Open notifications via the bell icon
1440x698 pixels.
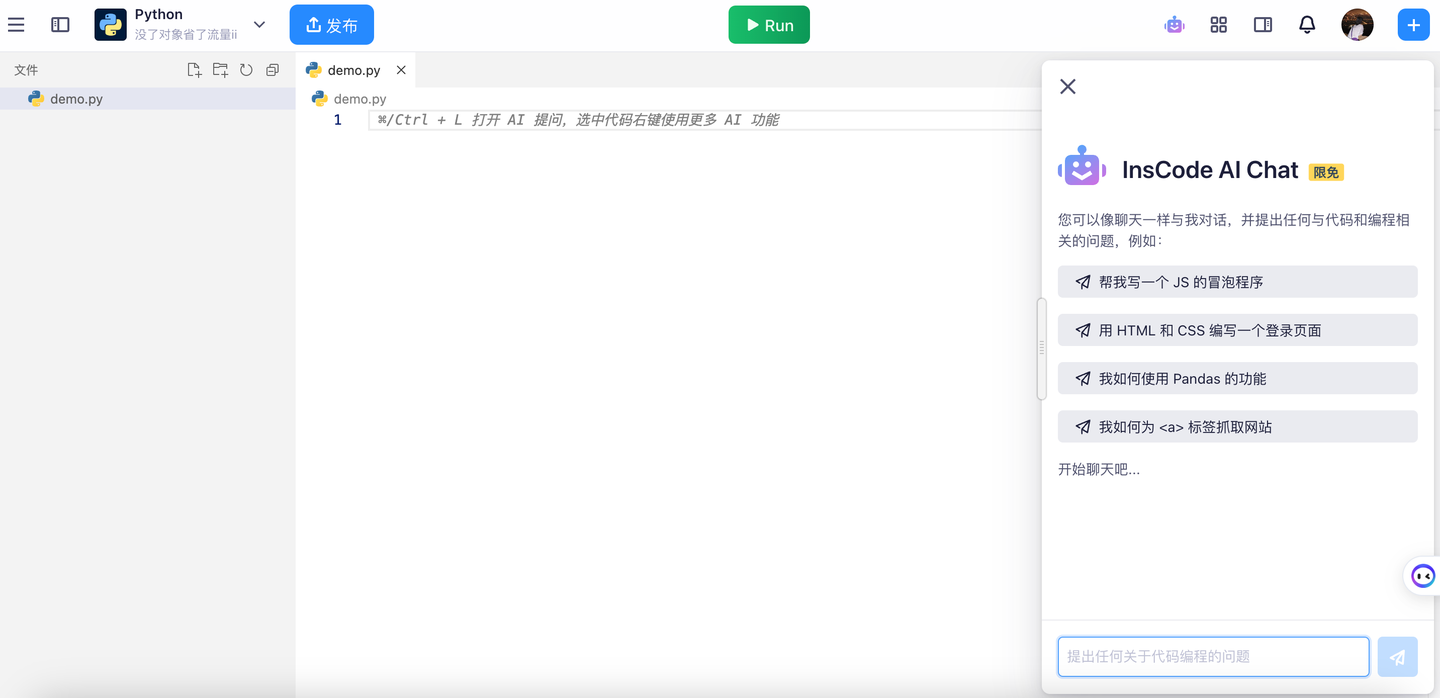(x=1307, y=24)
